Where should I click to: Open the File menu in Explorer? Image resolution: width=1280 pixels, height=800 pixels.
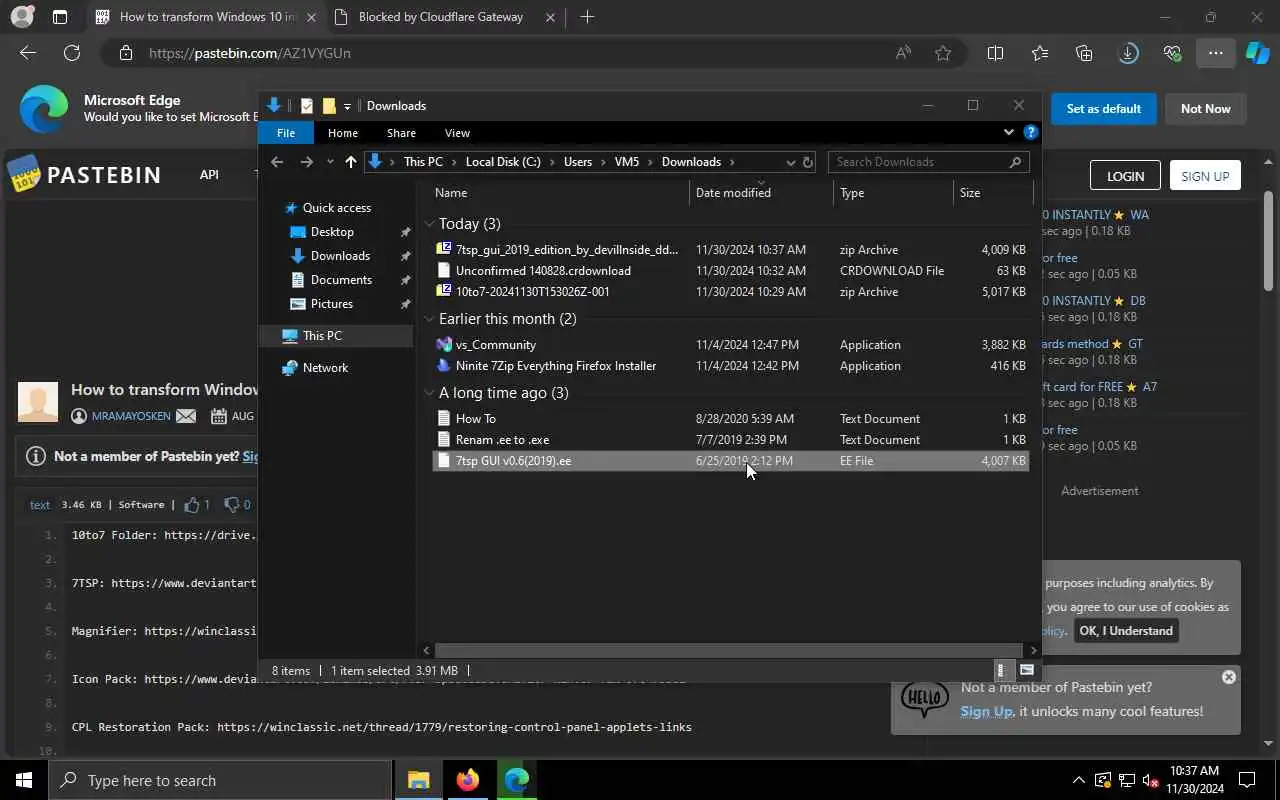[286, 133]
